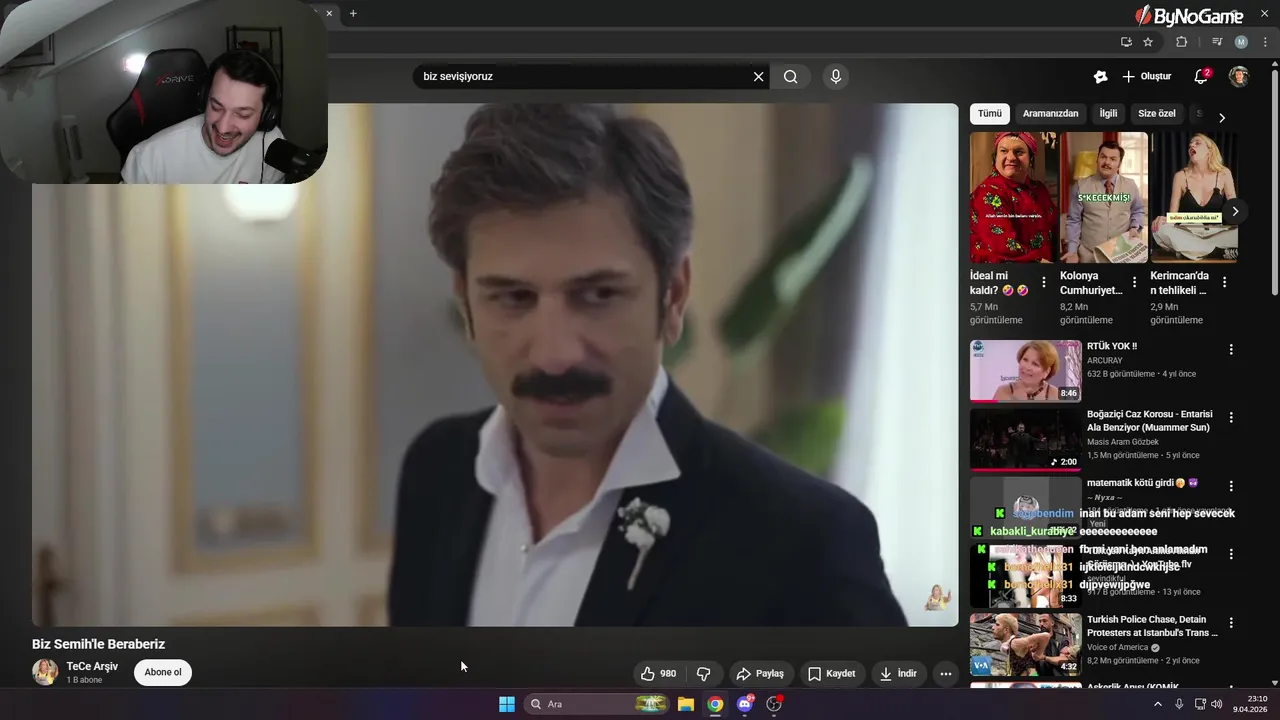Viewport: 1280px width, 720px height.
Task: Open TeCe Arşiv channel name
Action: point(92,667)
